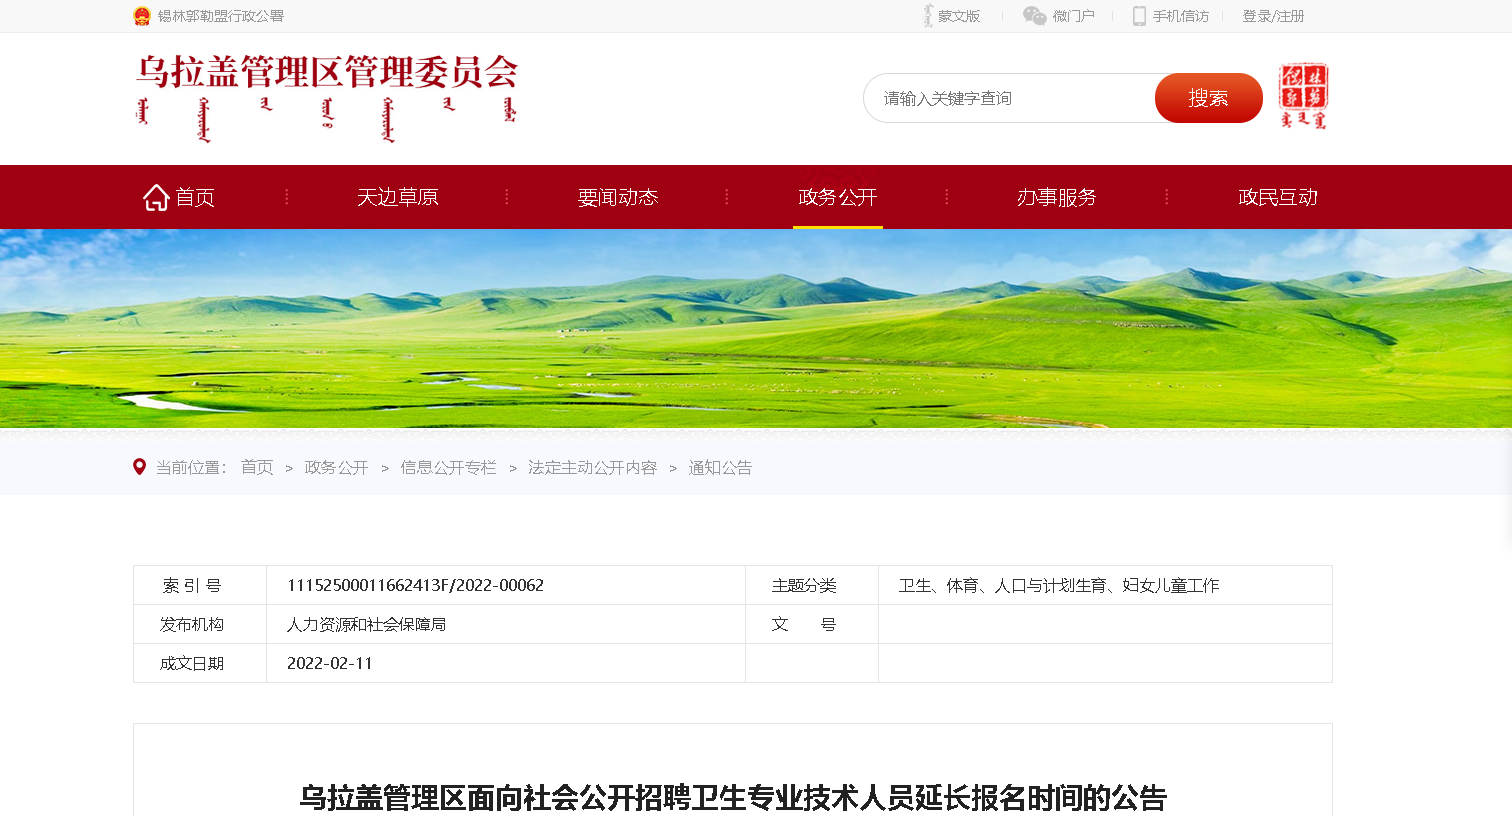Image resolution: width=1512 pixels, height=816 pixels.
Task: Switch to 蒙文版 Mongolian version
Action: click(959, 16)
